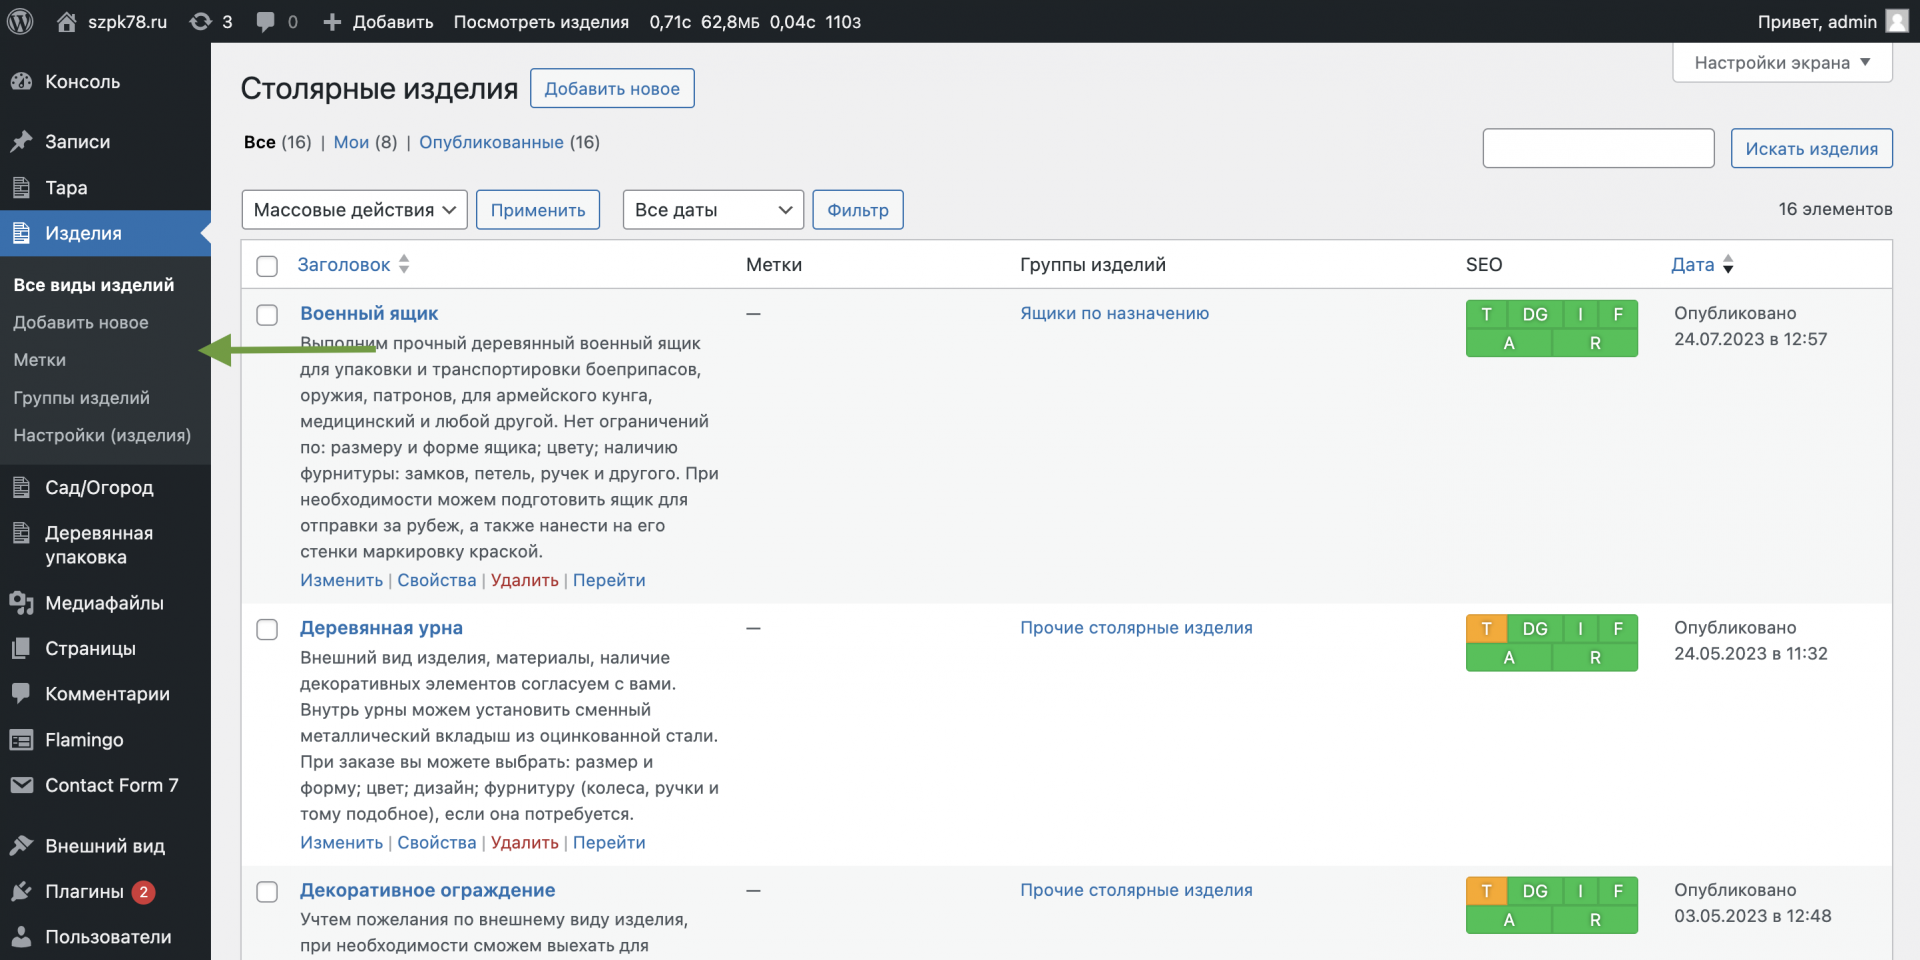Open the Все даты dropdown
Screen dimensions: 1920x960
[x=713, y=210]
